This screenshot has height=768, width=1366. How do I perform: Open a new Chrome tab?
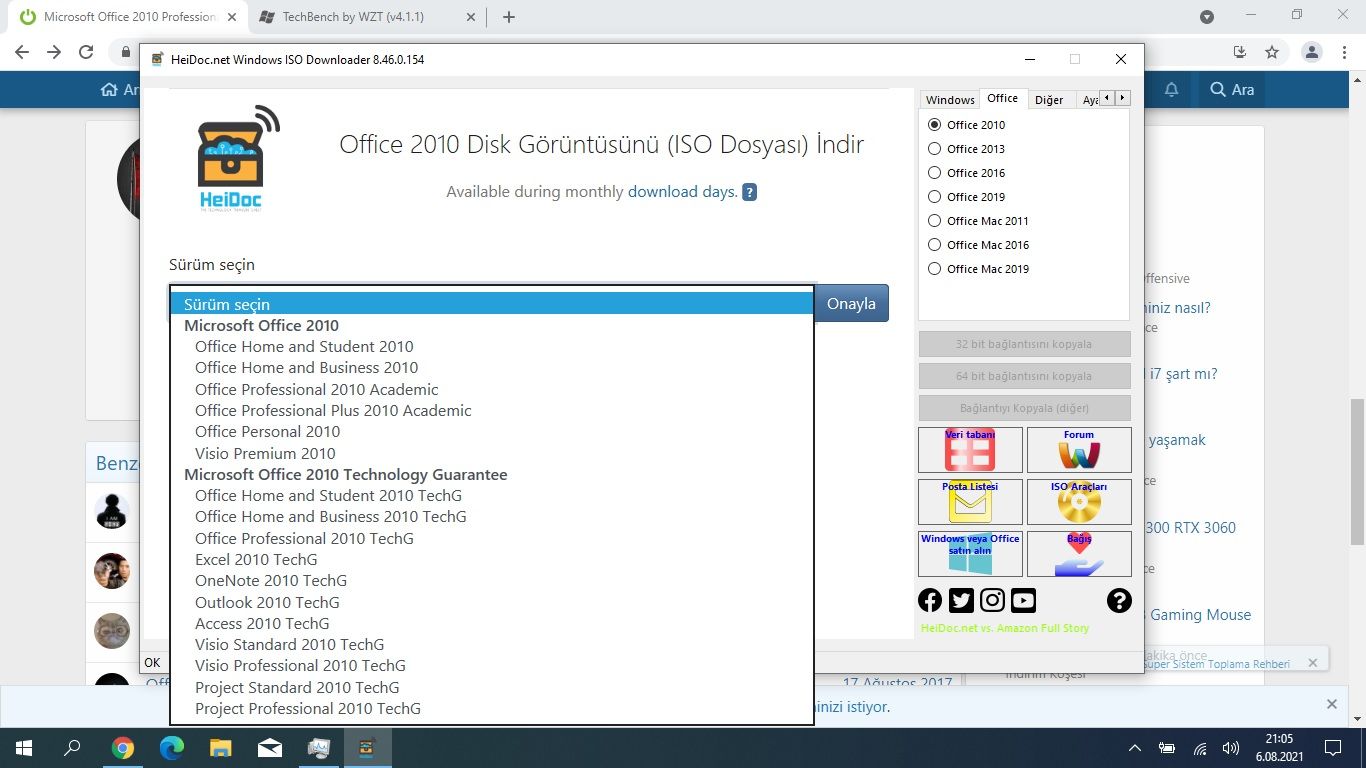pos(508,17)
